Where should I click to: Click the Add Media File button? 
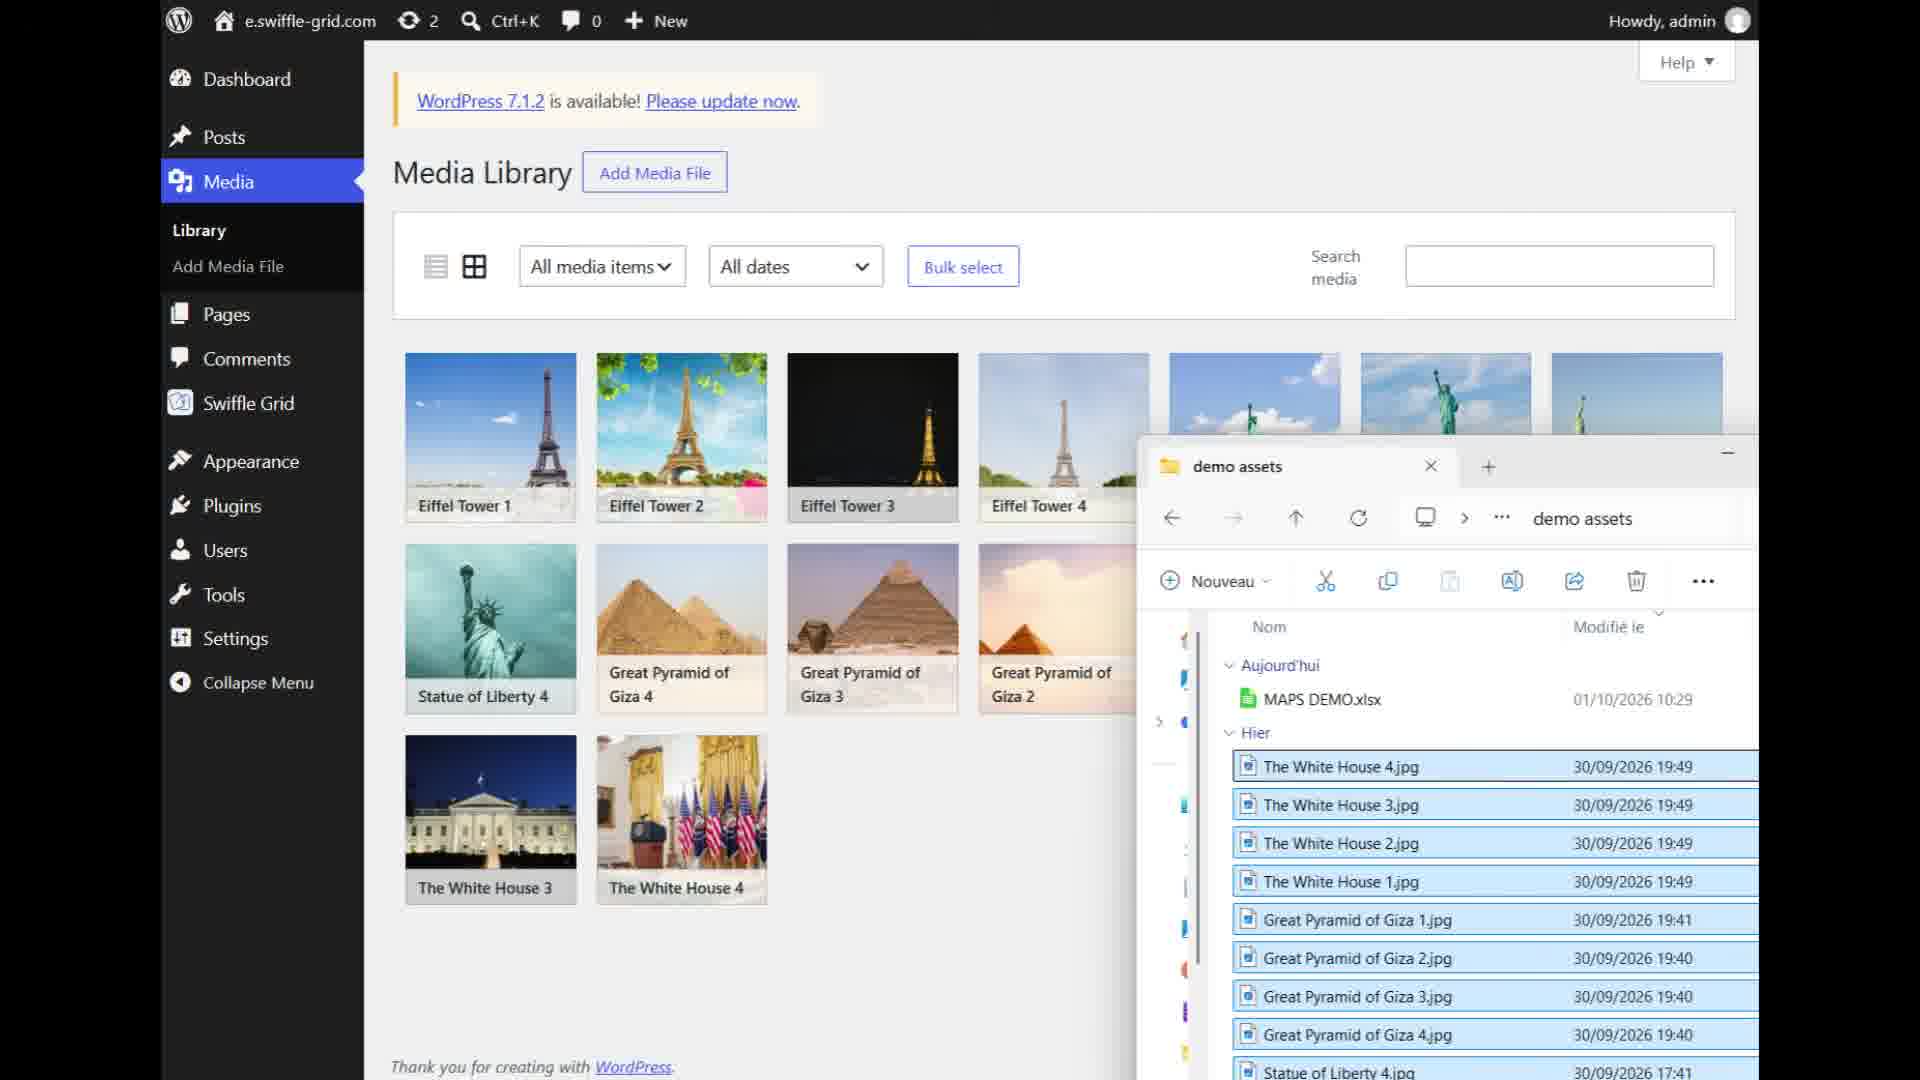click(655, 173)
